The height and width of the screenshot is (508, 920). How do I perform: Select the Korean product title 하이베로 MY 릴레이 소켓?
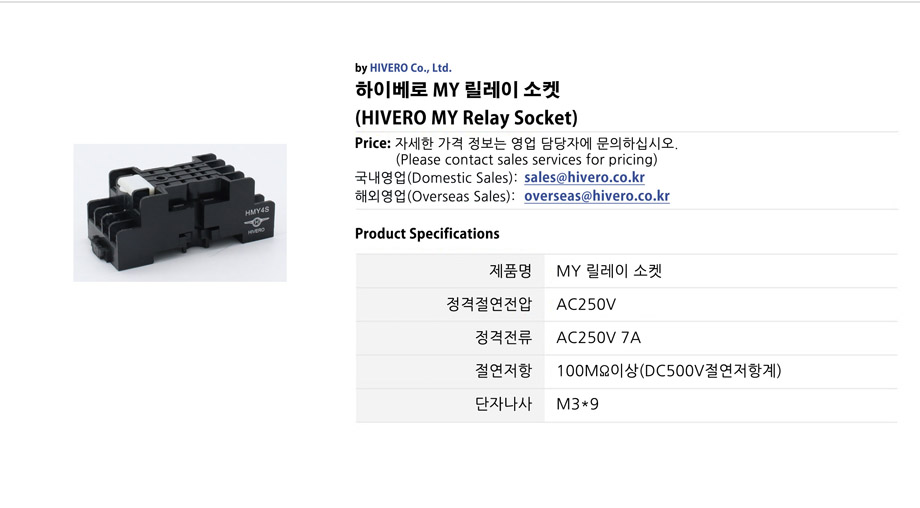(x=458, y=90)
